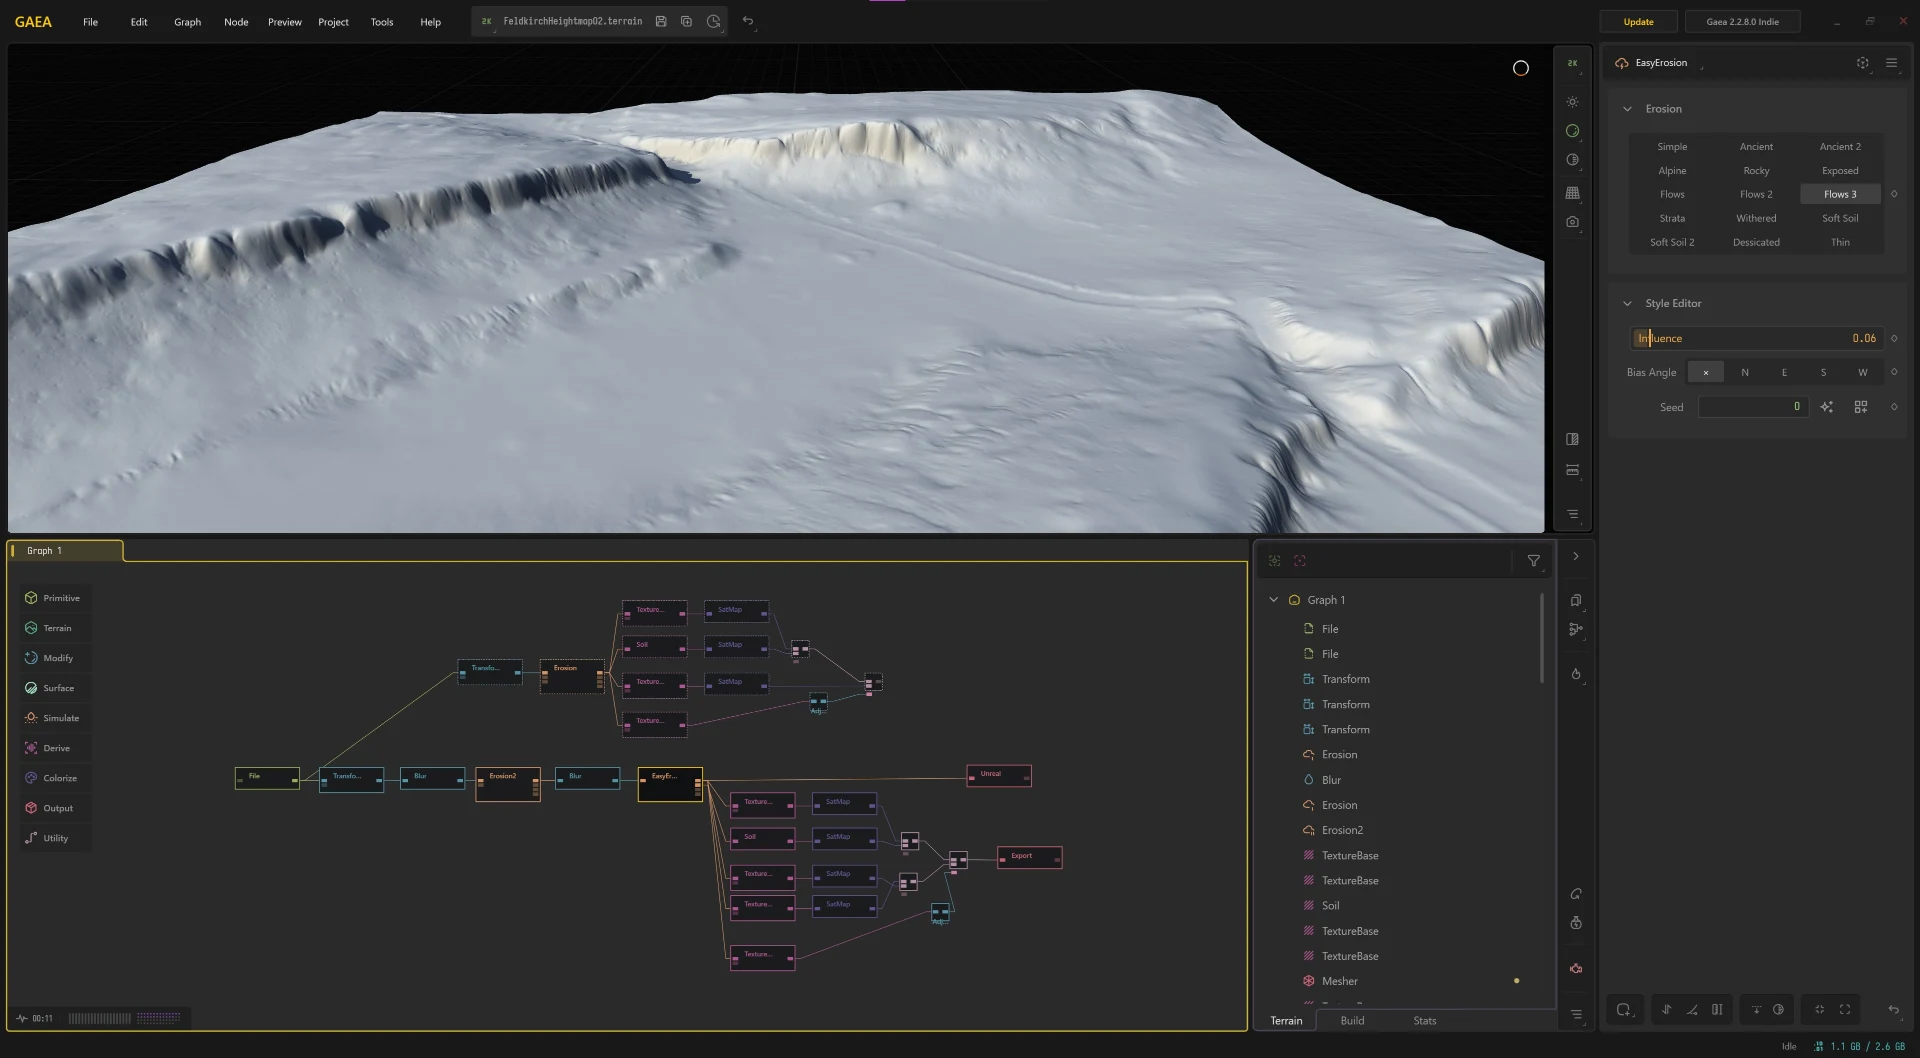Open the Tools menu
1920x1058 pixels.
coord(382,22)
